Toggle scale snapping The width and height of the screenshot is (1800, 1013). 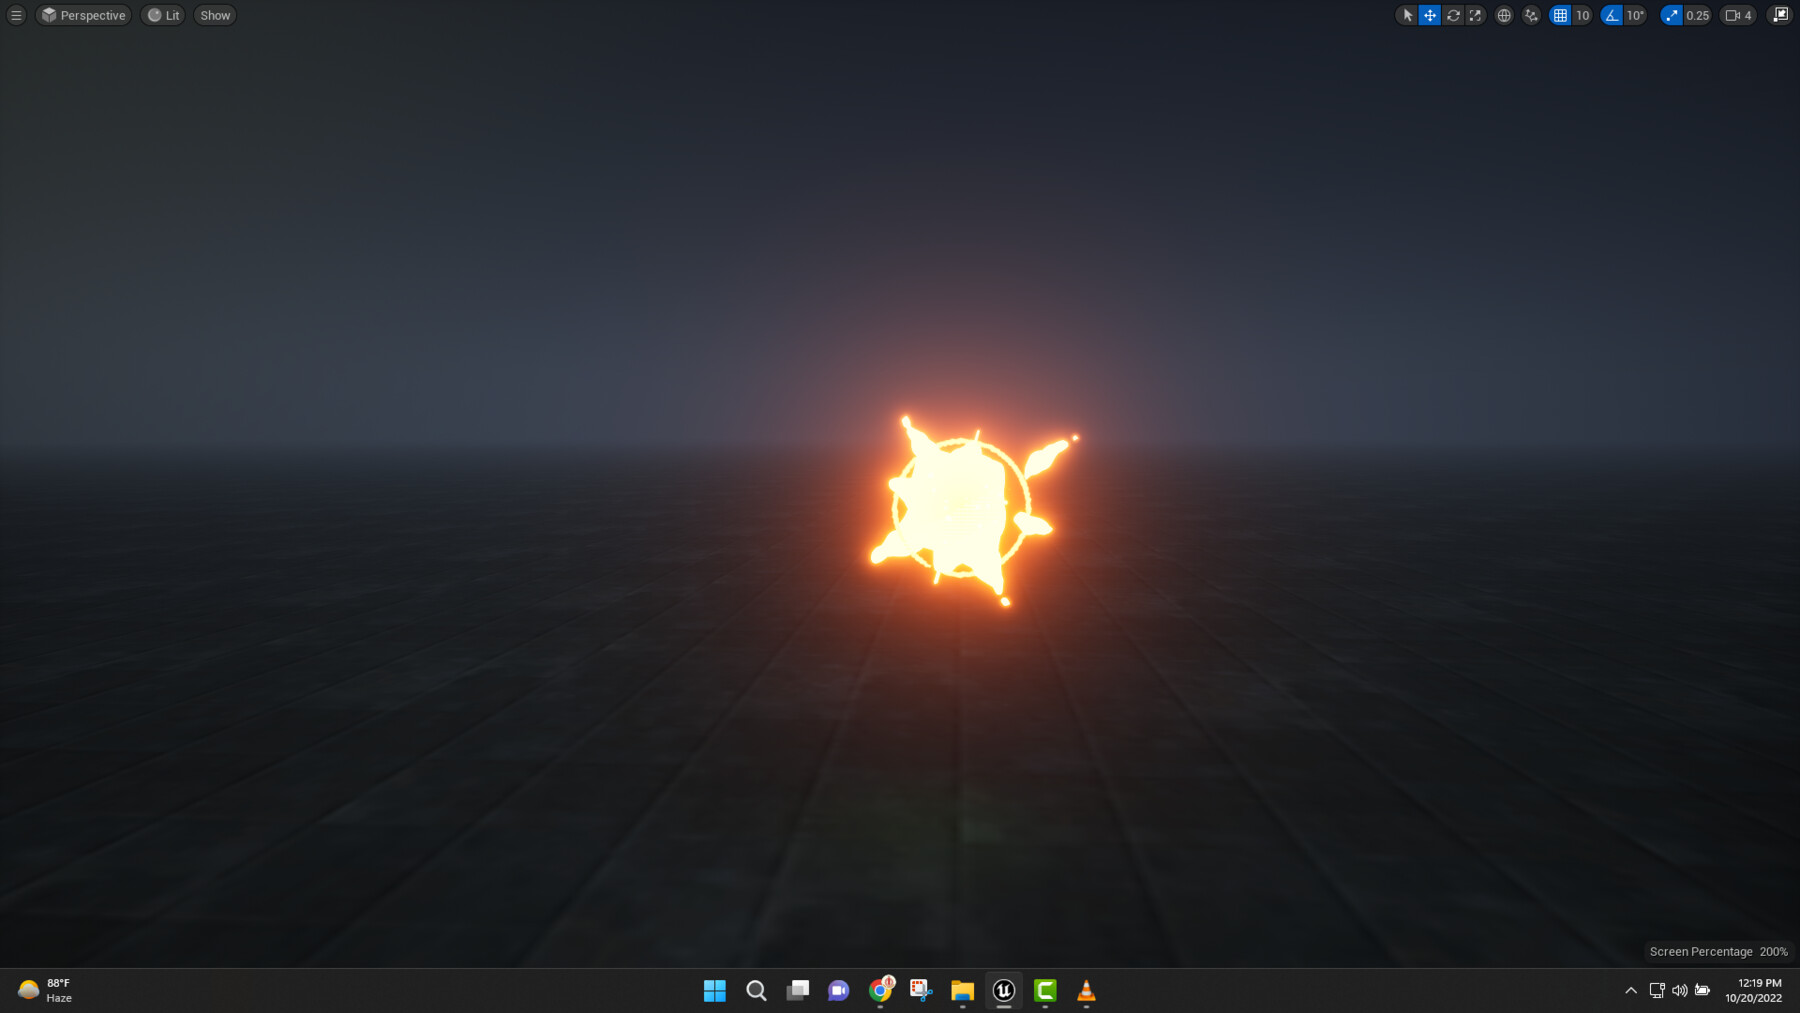click(x=1670, y=15)
